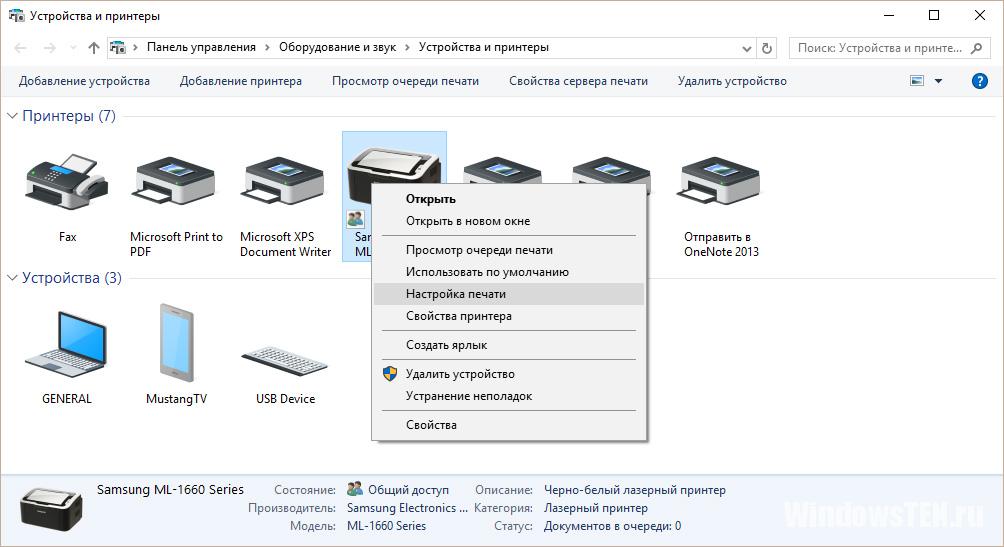Click the search magnifier icon

point(976,48)
